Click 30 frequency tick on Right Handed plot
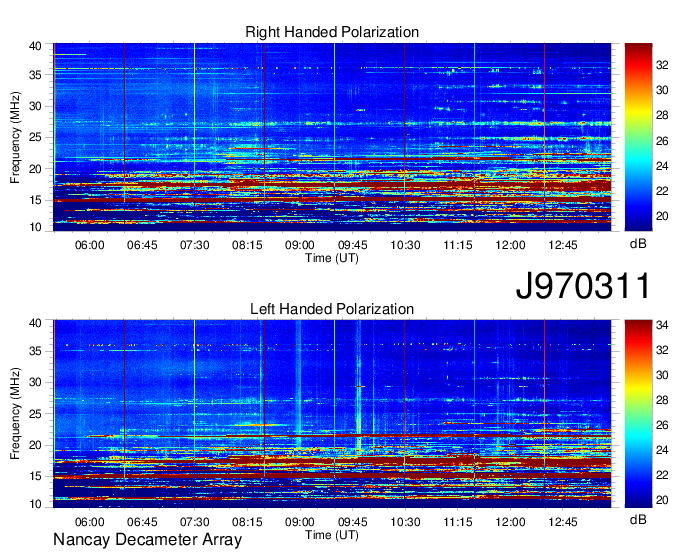Viewport: 680px width, 552px height. [x=35, y=106]
